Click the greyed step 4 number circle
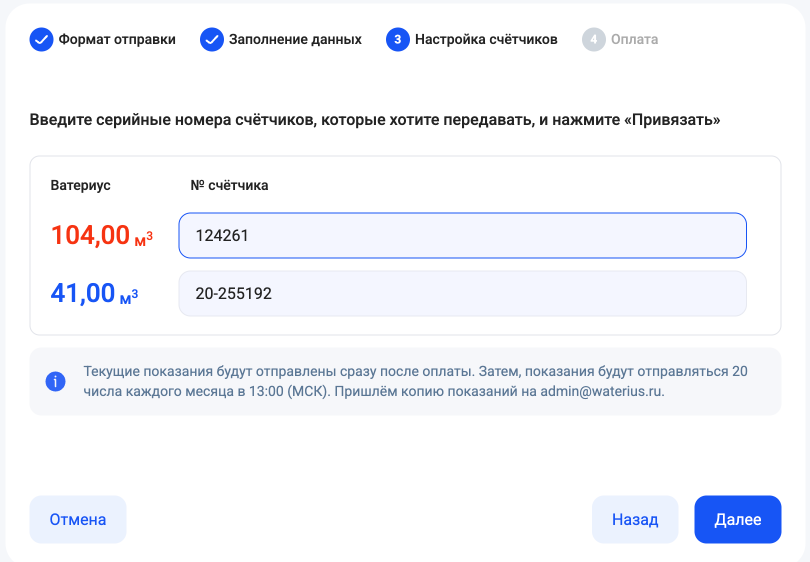The width and height of the screenshot is (810, 562). 593,40
